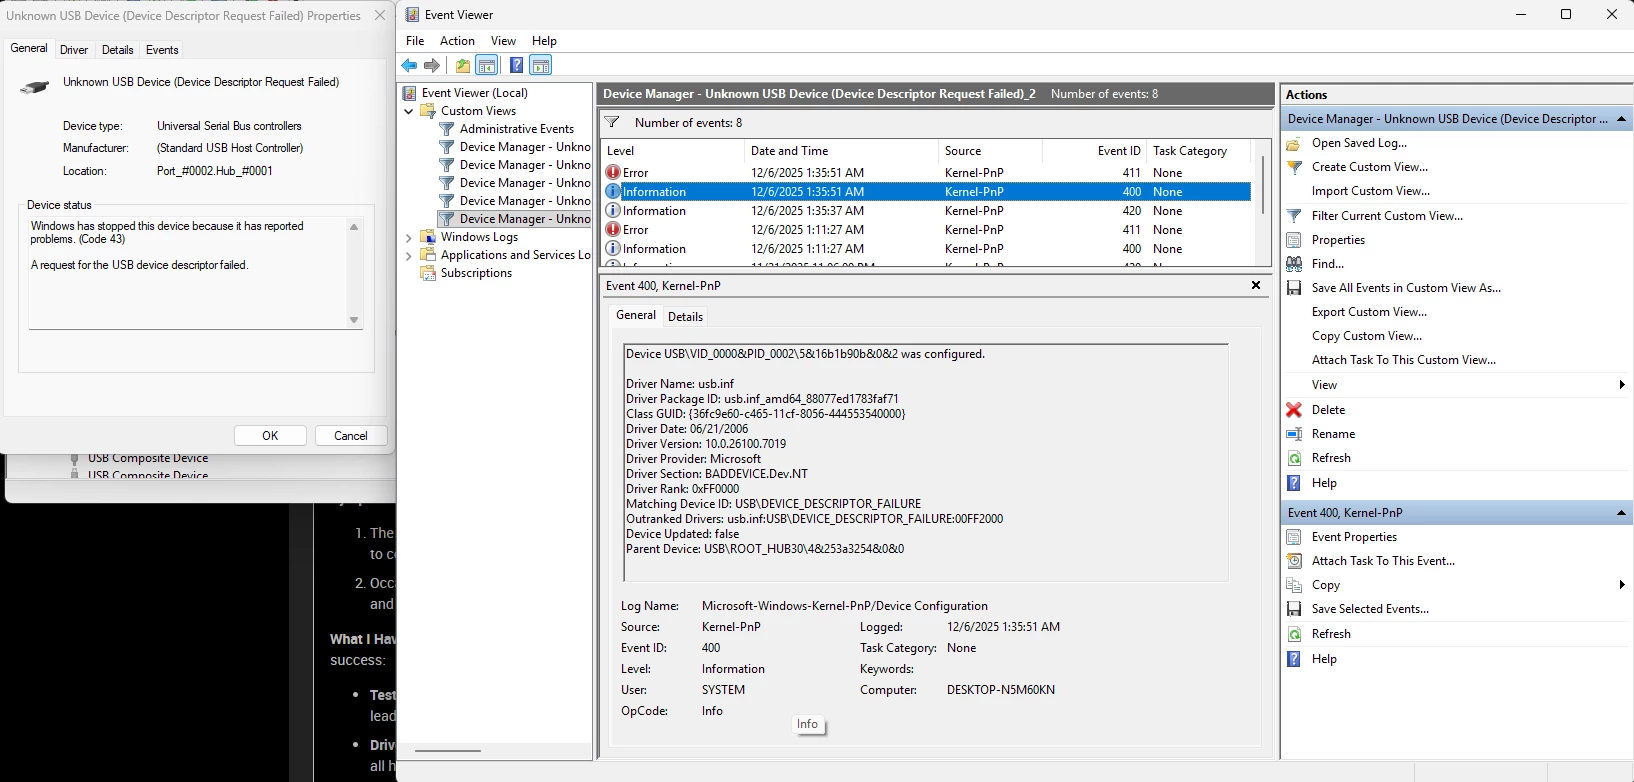The width and height of the screenshot is (1634, 782).
Task: Click the Filter Current Custom View funnel icon
Action: pyautogui.click(x=1294, y=216)
